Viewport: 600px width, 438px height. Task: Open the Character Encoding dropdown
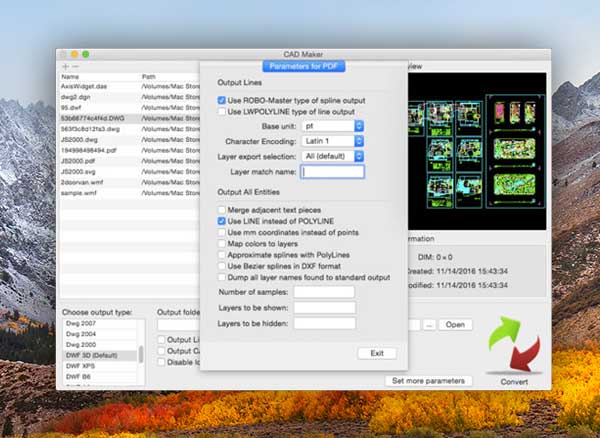click(x=333, y=141)
